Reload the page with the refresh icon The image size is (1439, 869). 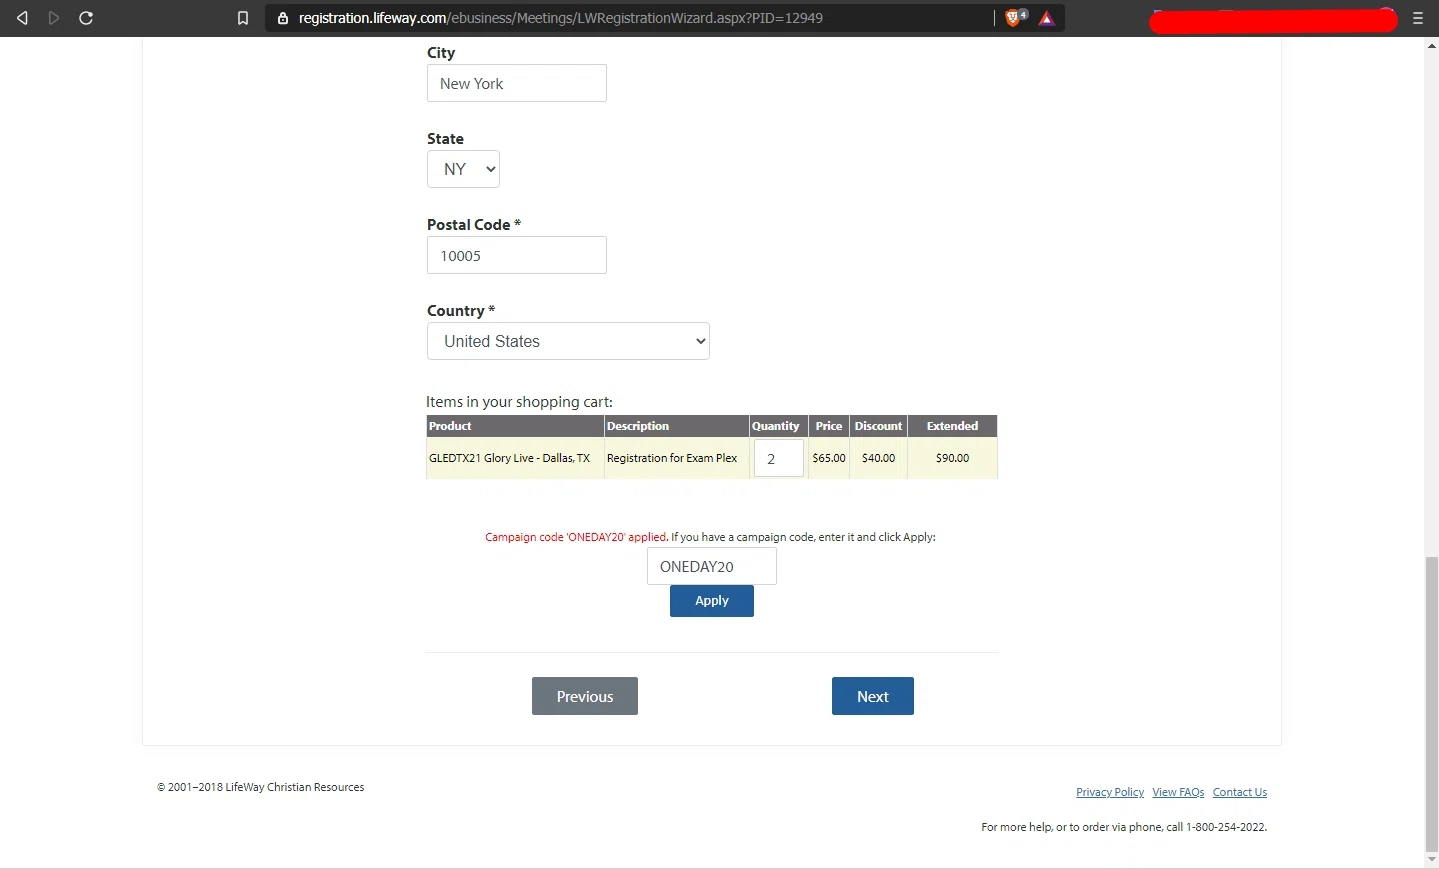86,18
